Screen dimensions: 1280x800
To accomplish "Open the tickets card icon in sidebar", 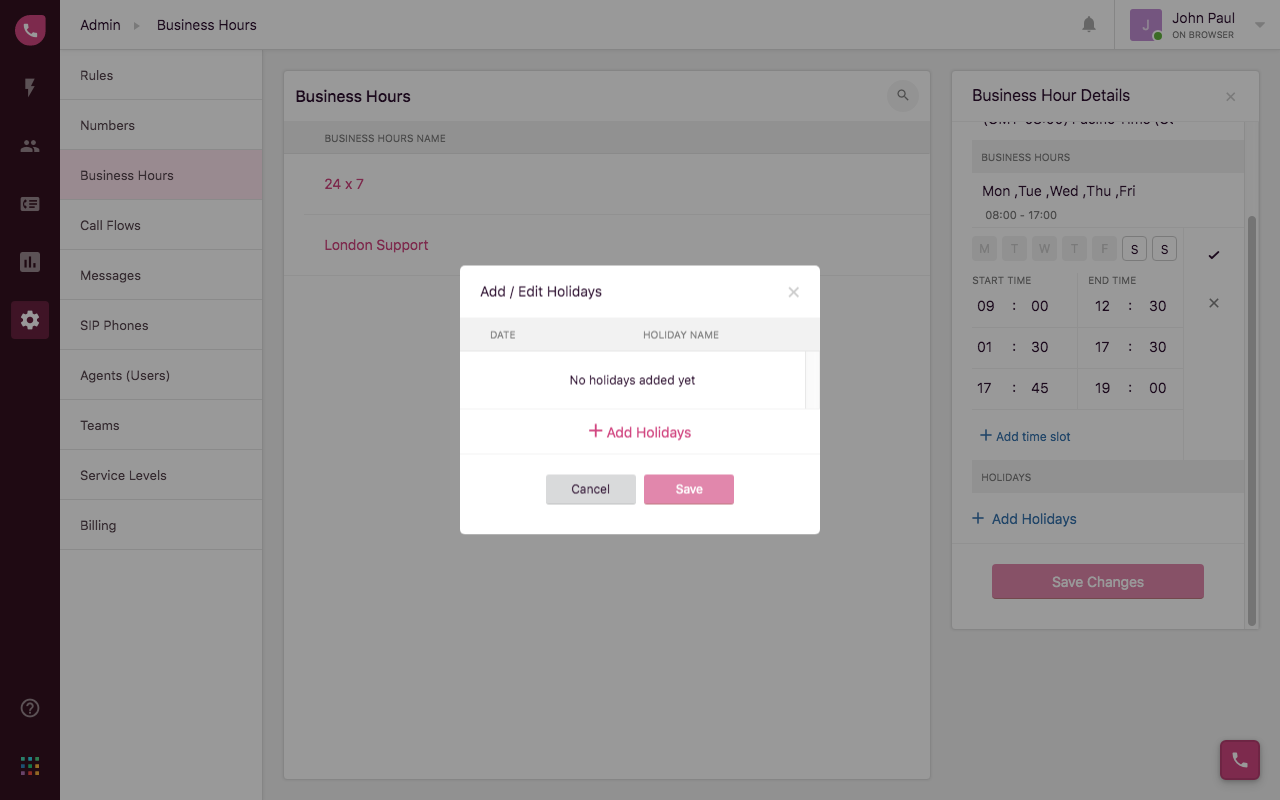I will pos(30,204).
